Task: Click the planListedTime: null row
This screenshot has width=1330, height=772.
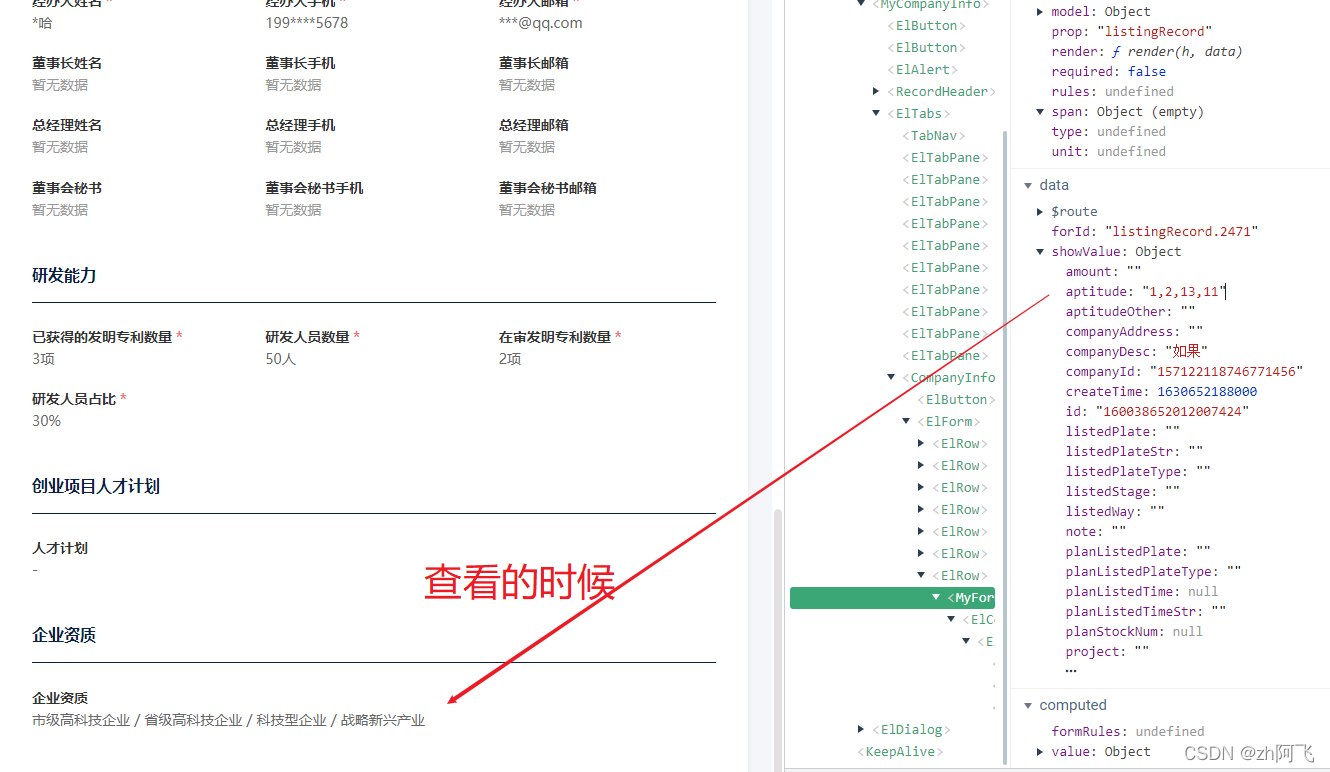Action: coord(1141,591)
